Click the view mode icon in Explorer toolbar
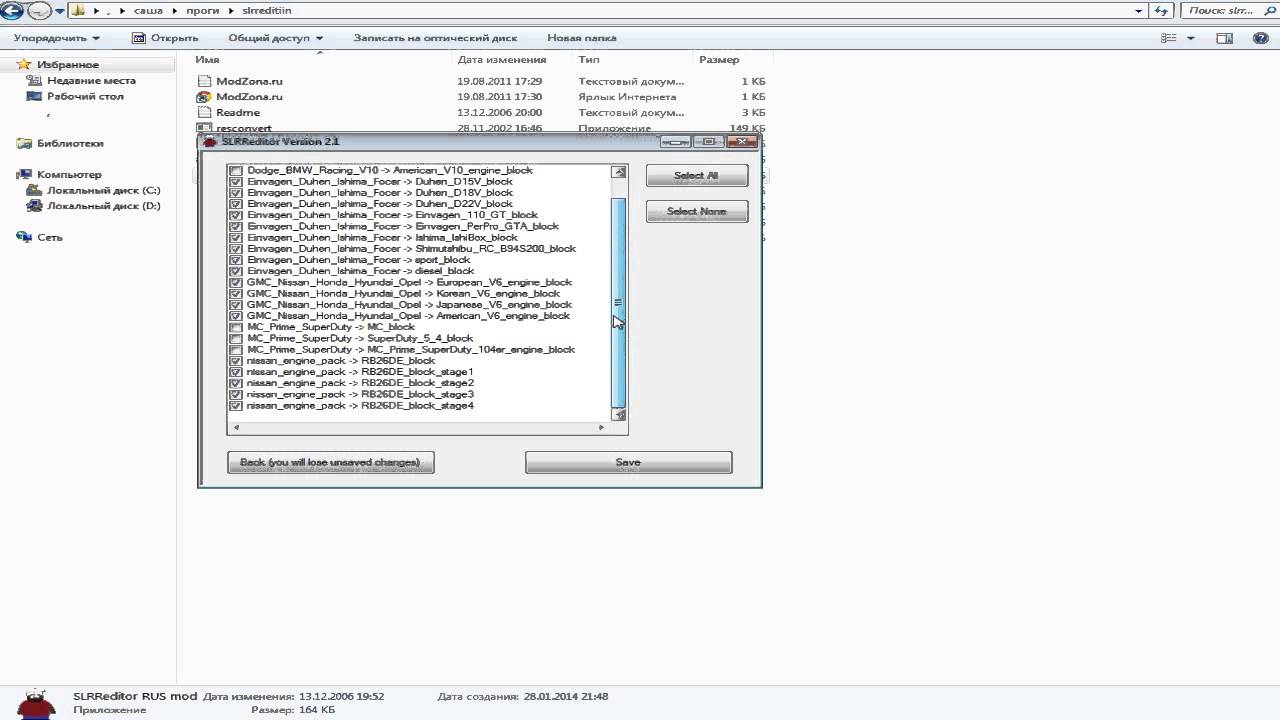Viewport: 1280px width, 720px height. [1168, 38]
